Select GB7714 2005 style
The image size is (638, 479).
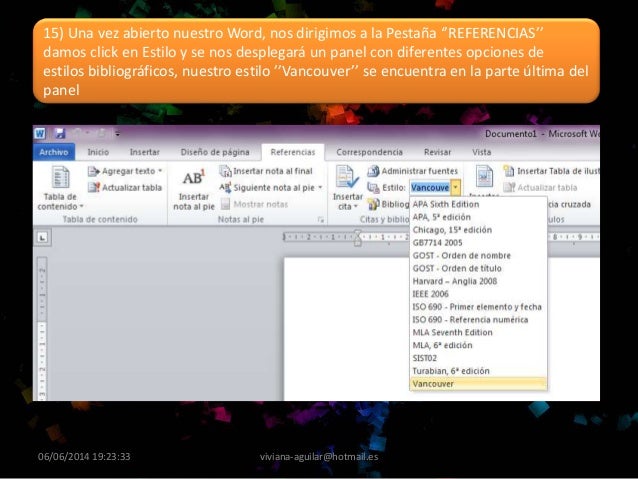click(x=478, y=243)
